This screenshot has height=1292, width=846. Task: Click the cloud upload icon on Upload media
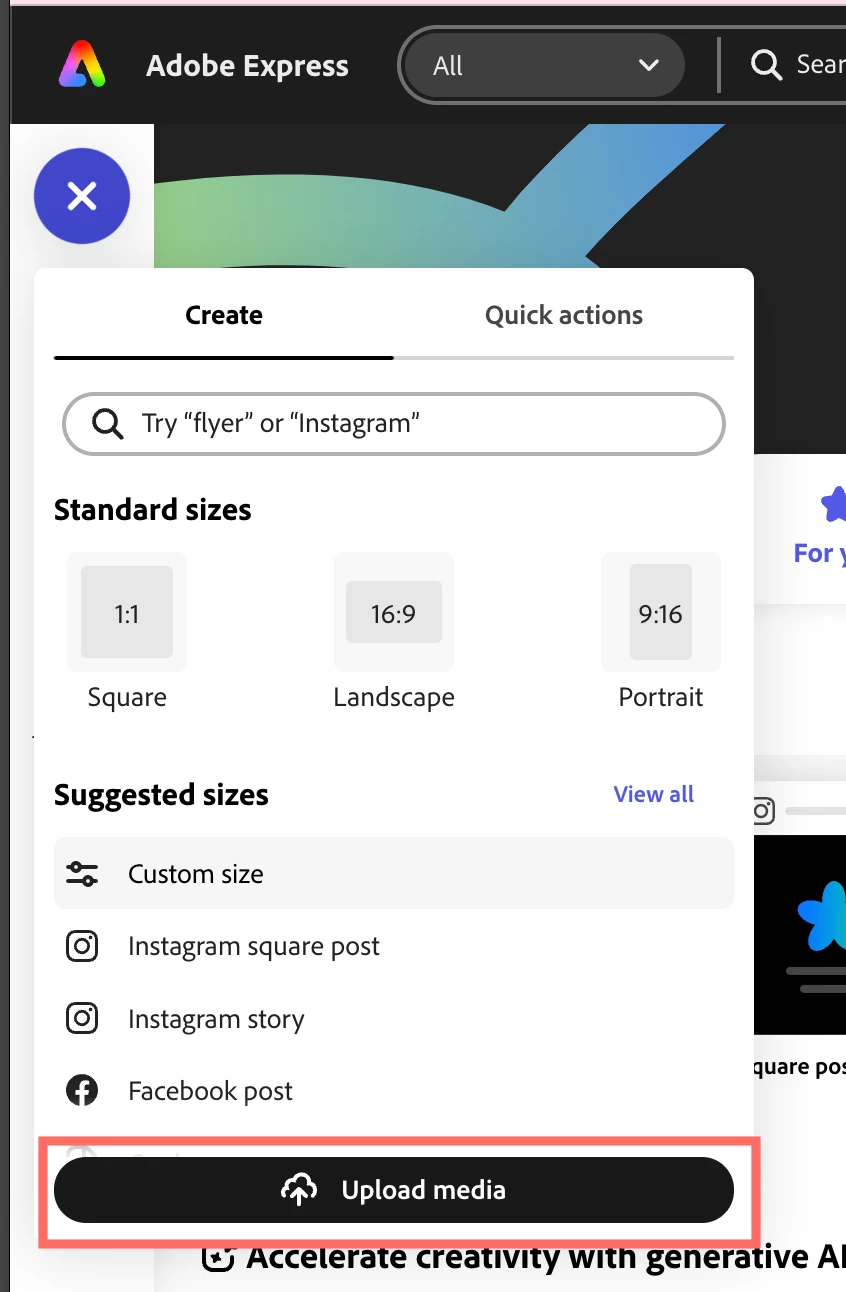pos(299,1190)
